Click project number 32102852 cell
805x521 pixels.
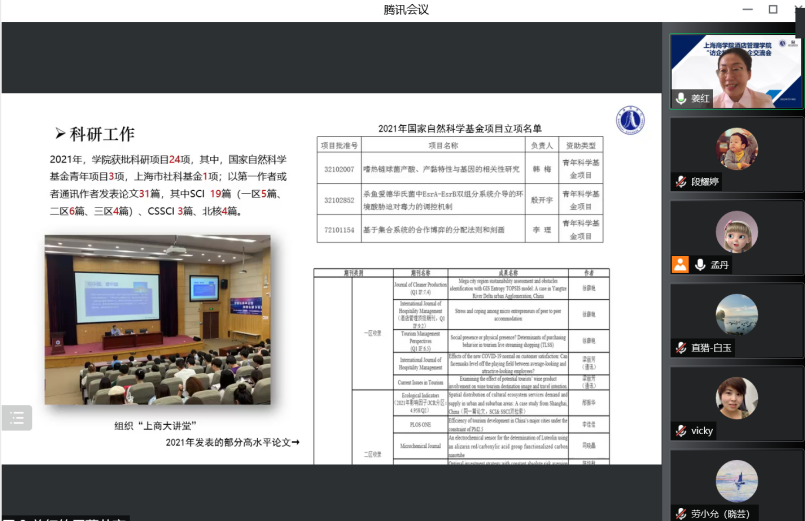click(x=339, y=200)
